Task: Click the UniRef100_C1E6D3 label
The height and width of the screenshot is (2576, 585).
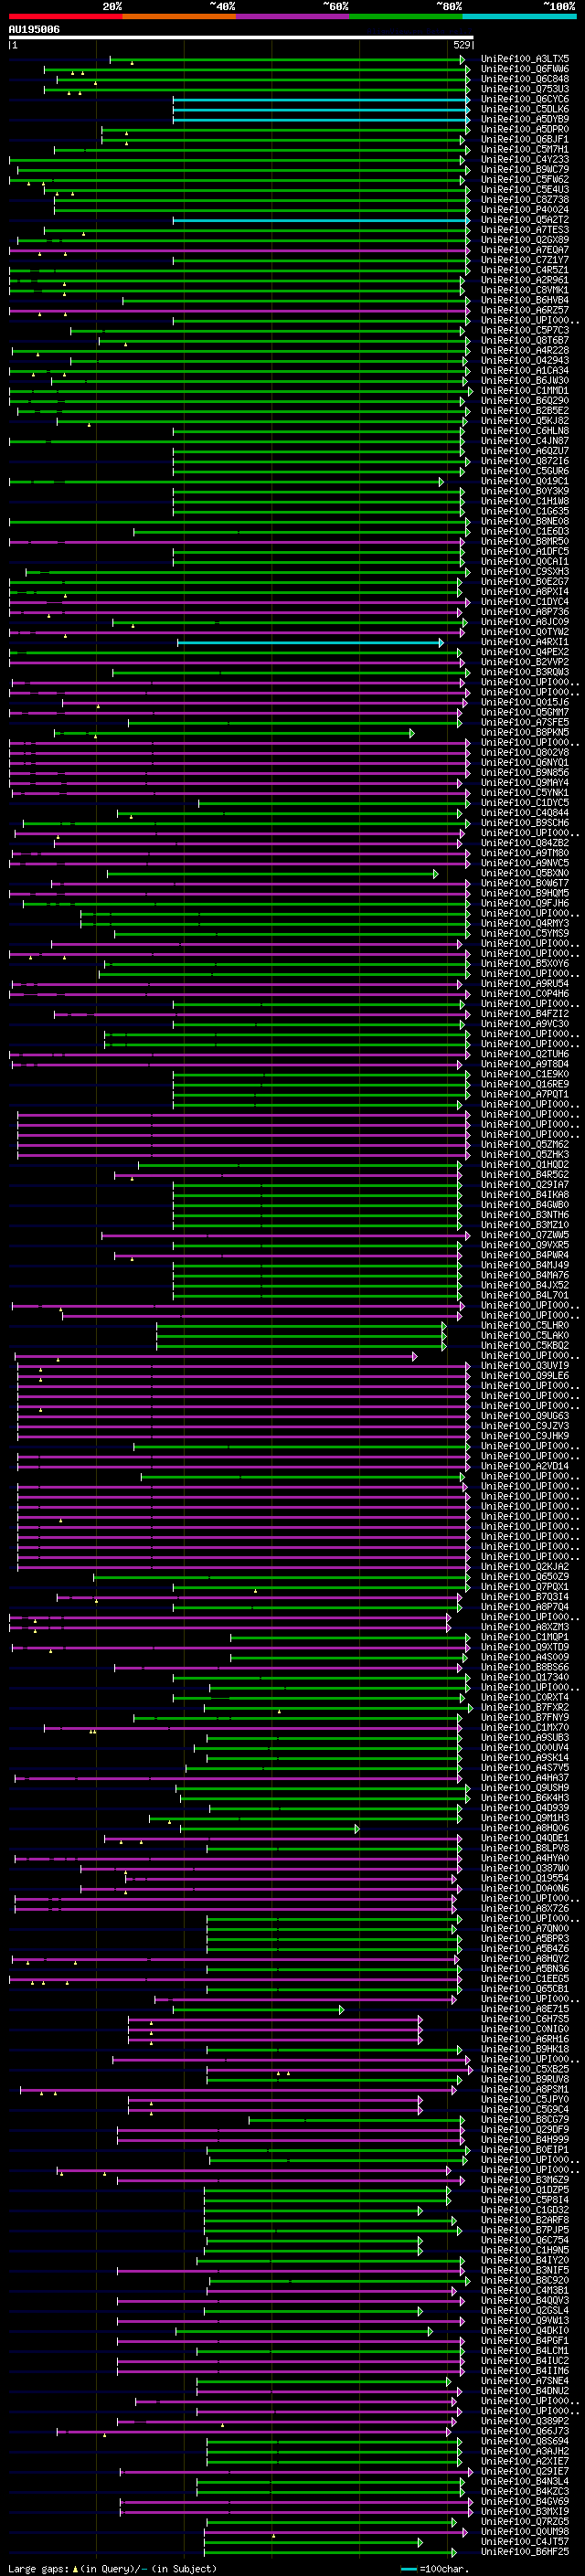Action: [525, 532]
